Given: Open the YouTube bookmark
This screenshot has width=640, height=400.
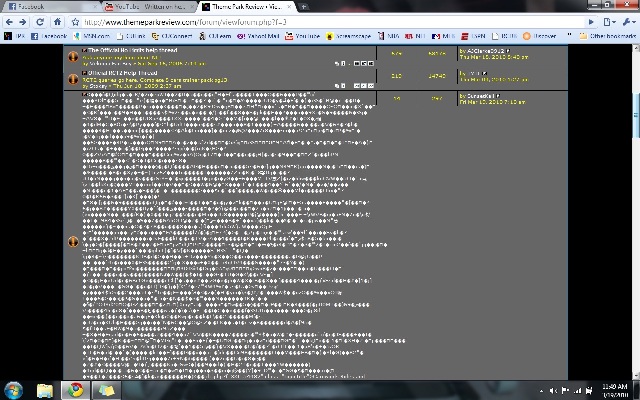Looking at the screenshot, I should click(x=302, y=36).
